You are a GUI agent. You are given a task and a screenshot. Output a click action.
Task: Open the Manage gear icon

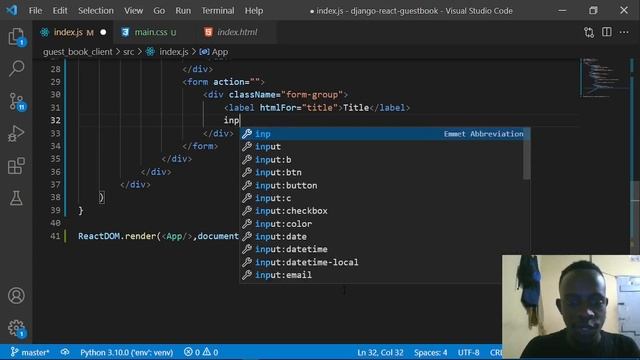(x=16, y=328)
